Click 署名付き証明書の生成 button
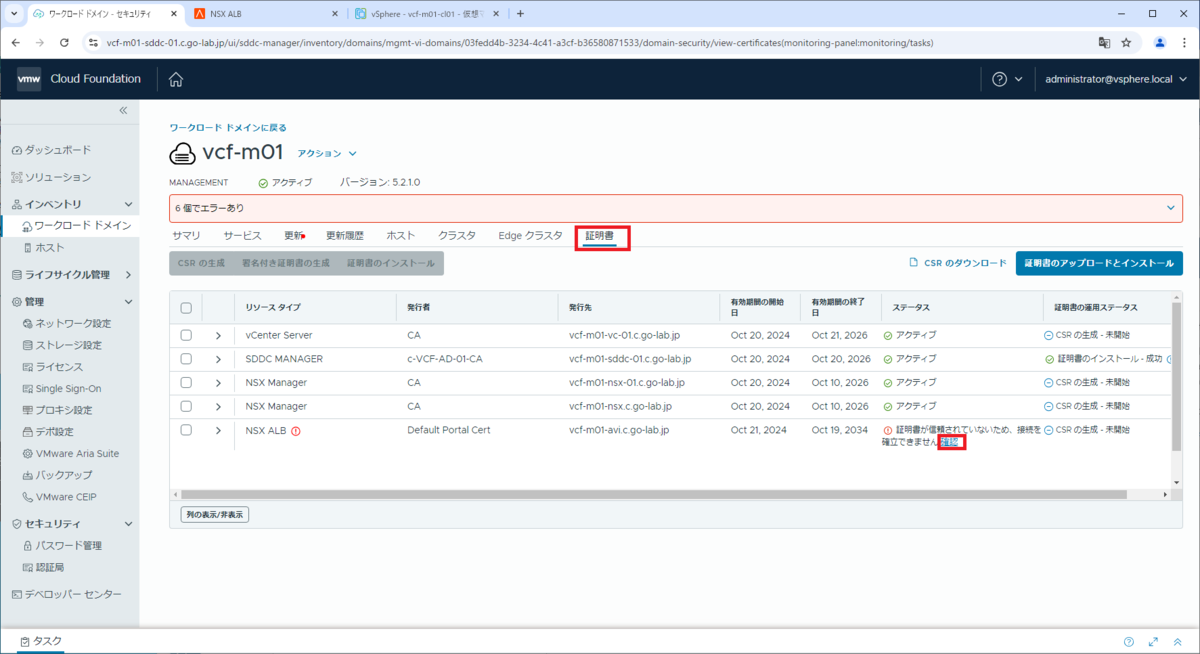Viewport: 1200px width, 654px height. click(x=285, y=263)
